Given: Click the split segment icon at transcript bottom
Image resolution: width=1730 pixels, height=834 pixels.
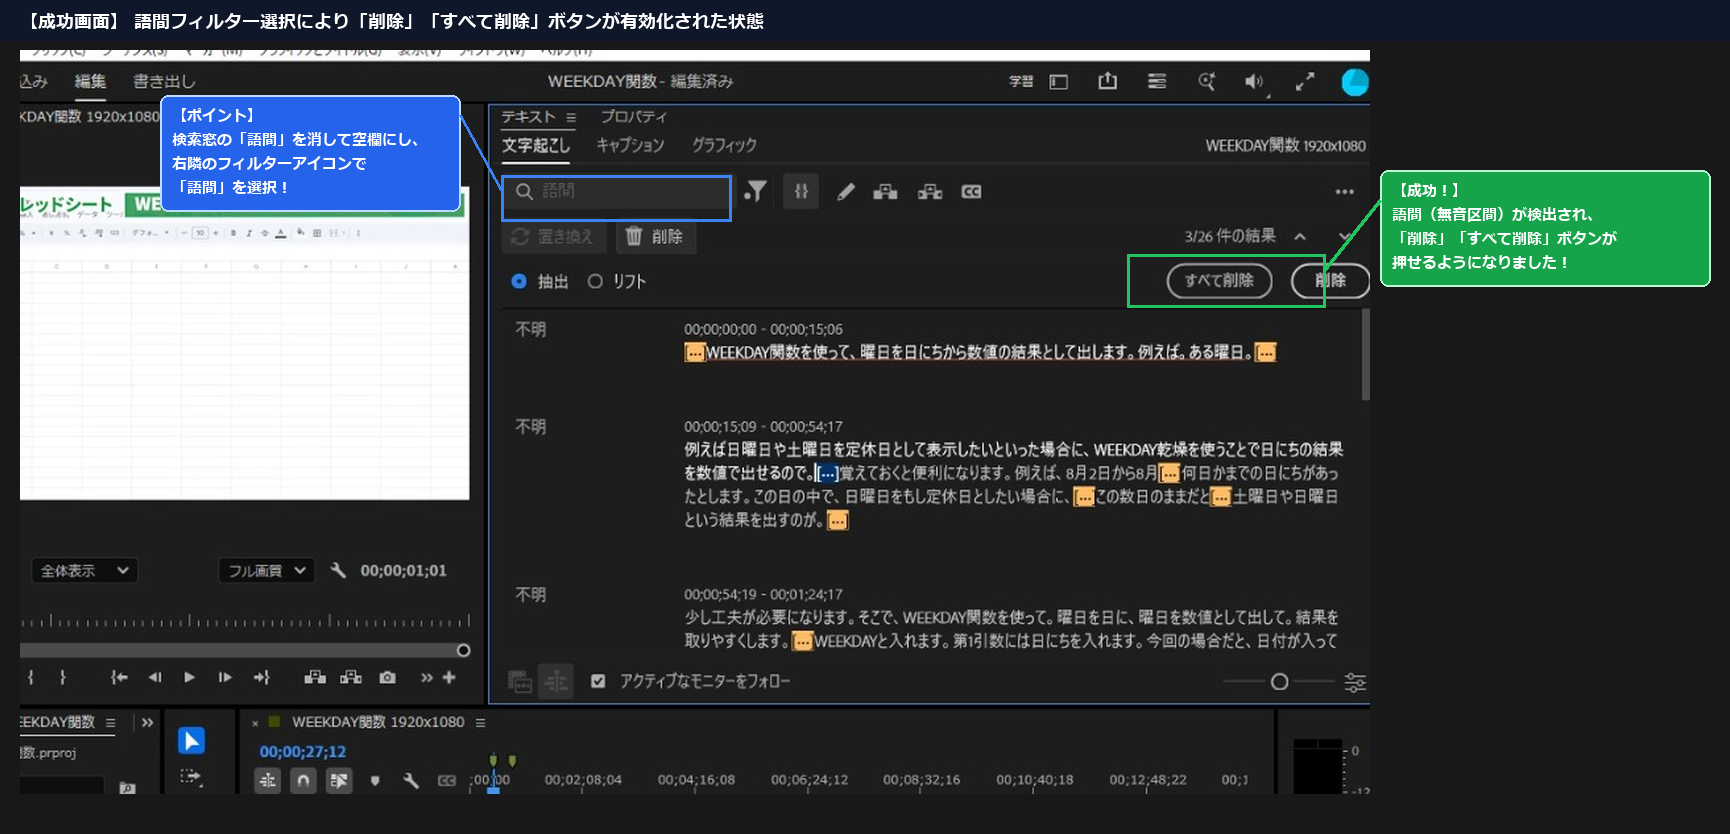Looking at the screenshot, I should pyautogui.click(x=556, y=682).
